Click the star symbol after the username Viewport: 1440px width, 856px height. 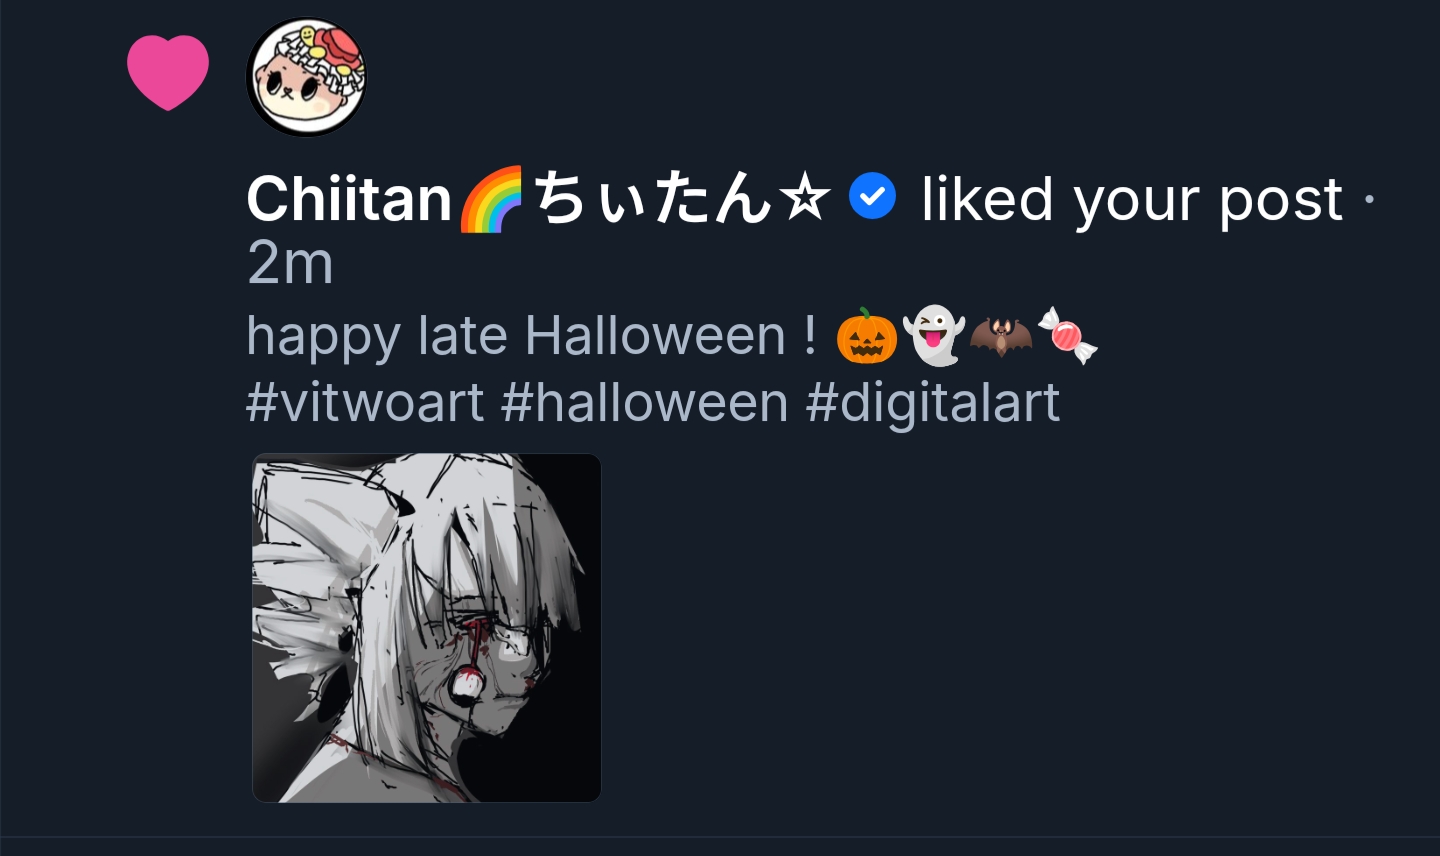(806, 197)
